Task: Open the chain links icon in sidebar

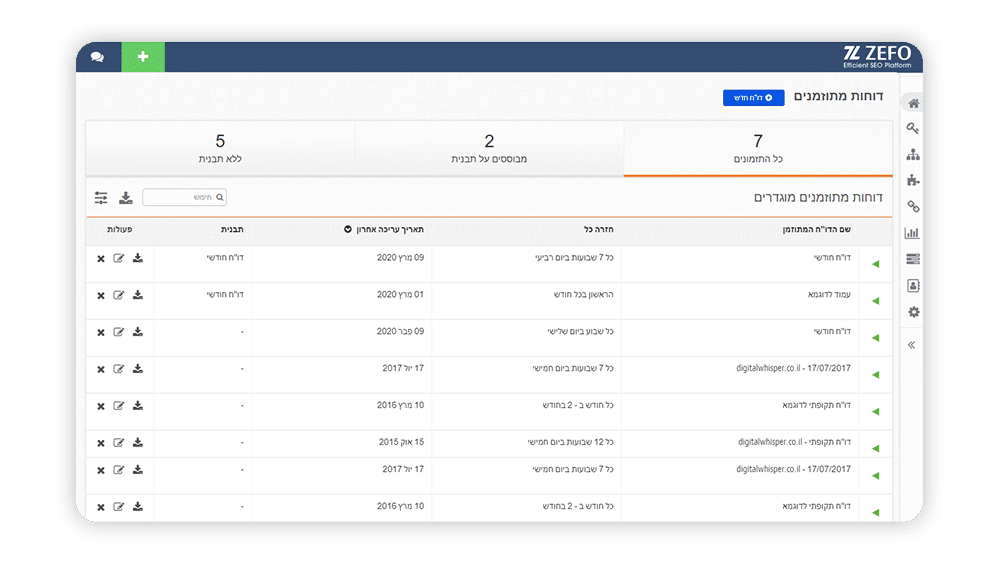Action: pos(913,207)
